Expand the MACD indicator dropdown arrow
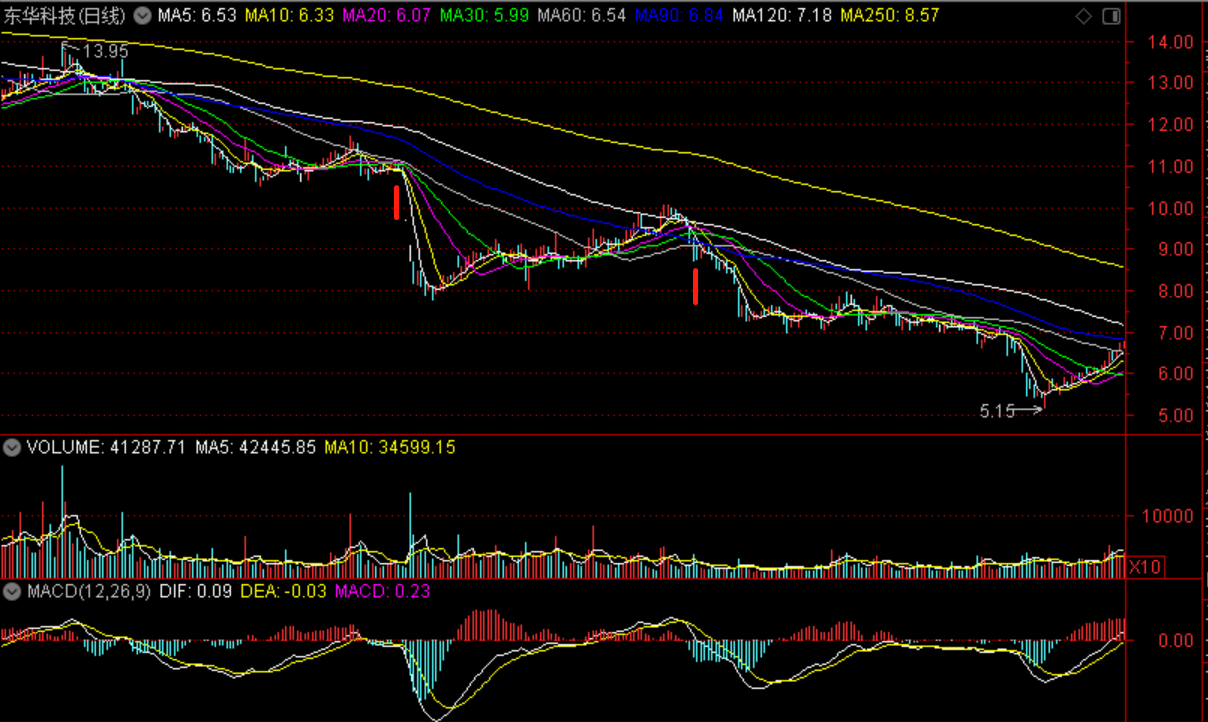Viewport: 1208px width, 722px height. (x=13, y=591)
